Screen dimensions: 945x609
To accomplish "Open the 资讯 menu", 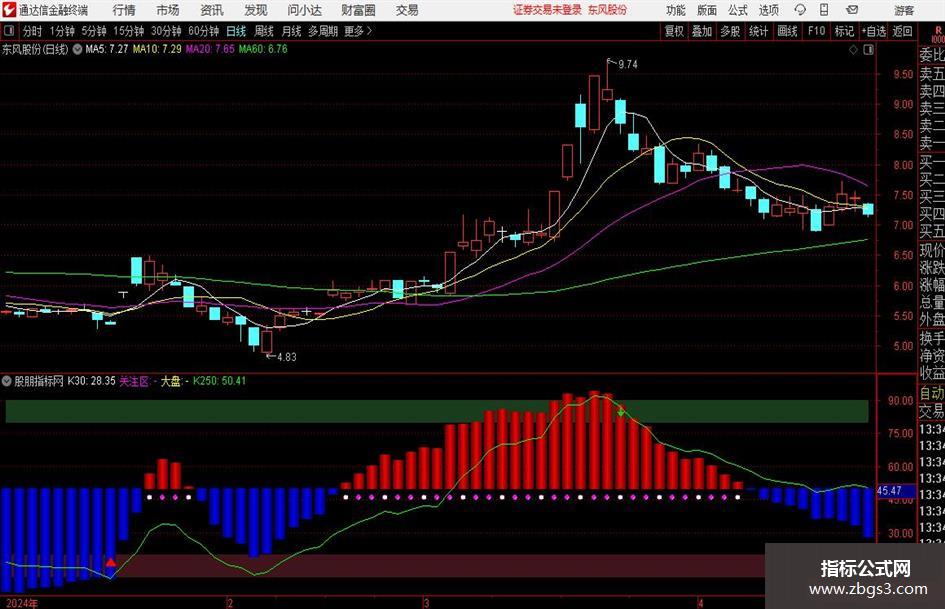I will pyautogui.click(x=212, y=10).
